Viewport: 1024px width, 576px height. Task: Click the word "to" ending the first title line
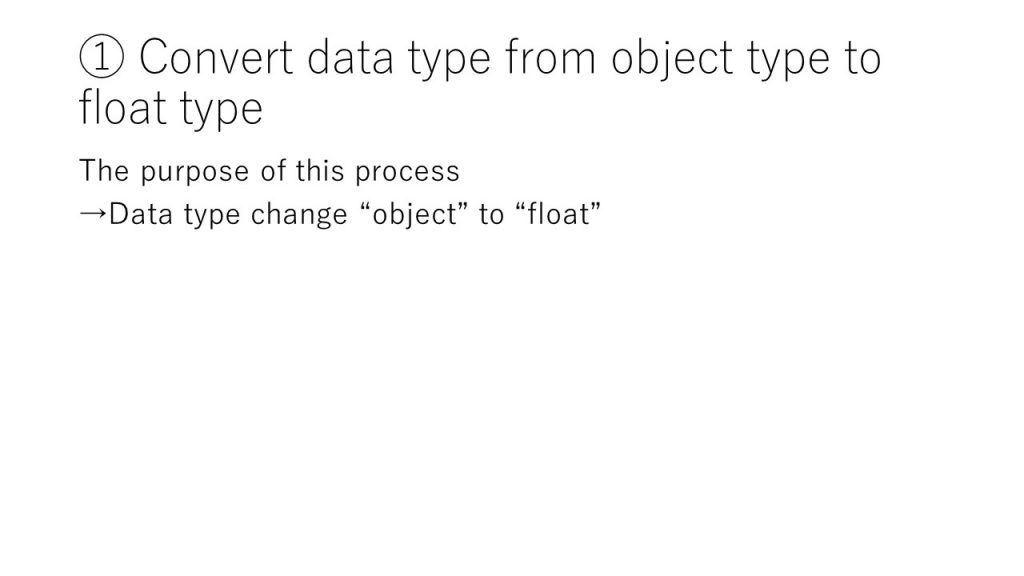click(860, 59)
